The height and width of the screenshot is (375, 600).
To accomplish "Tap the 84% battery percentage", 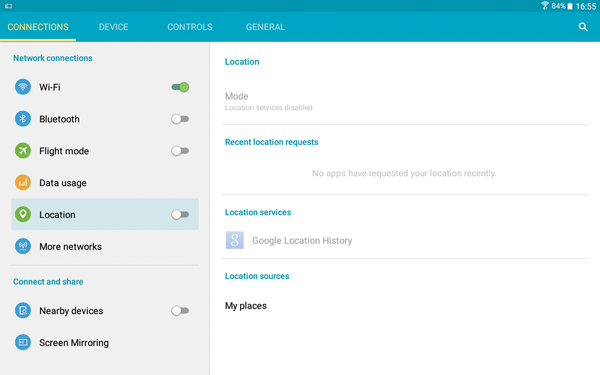I will tap(558, 6).
